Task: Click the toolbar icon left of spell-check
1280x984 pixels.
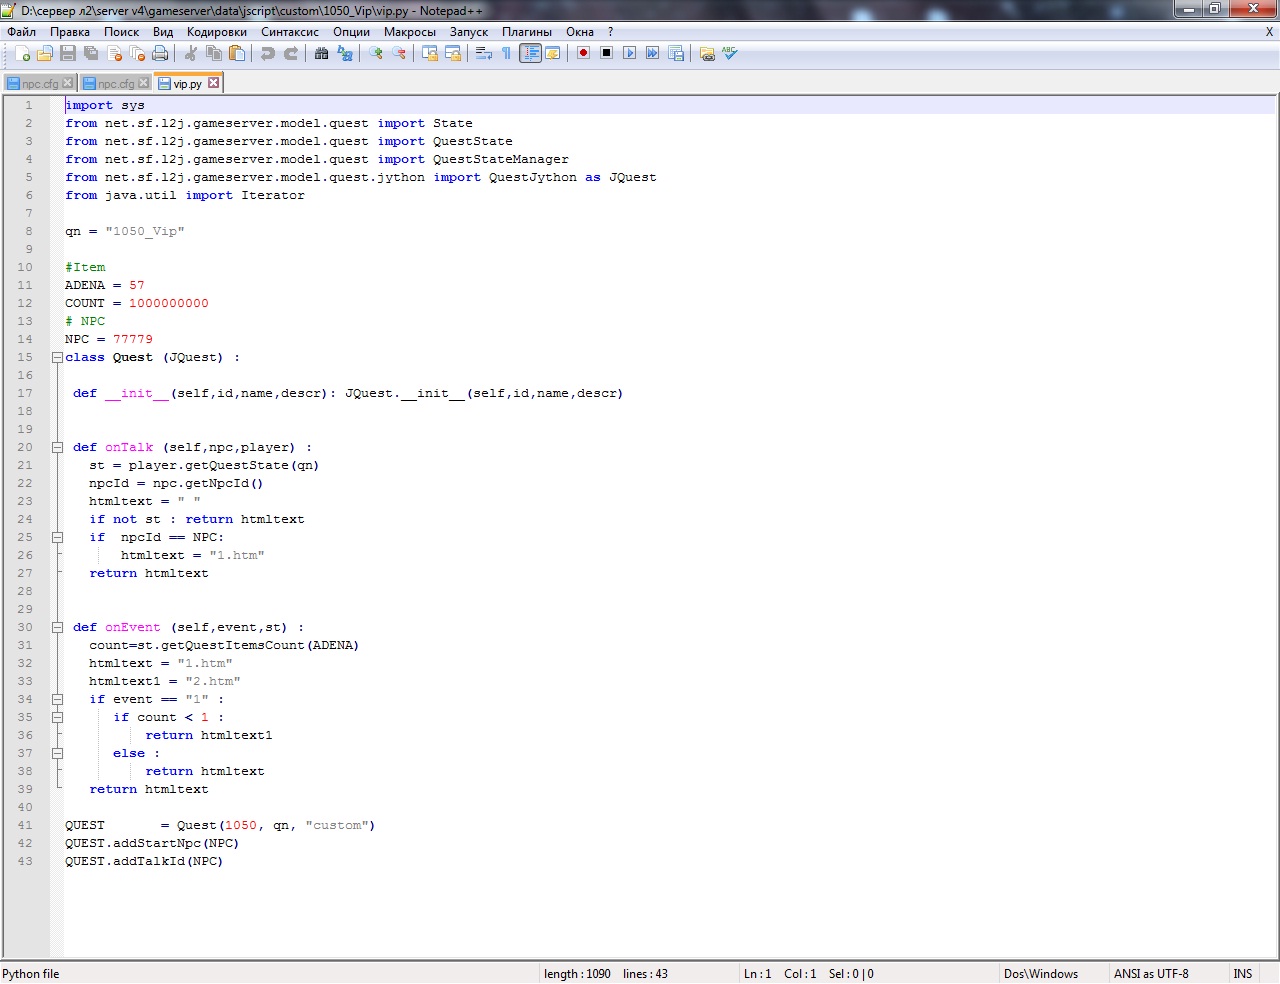Action: tap(707, 53)
